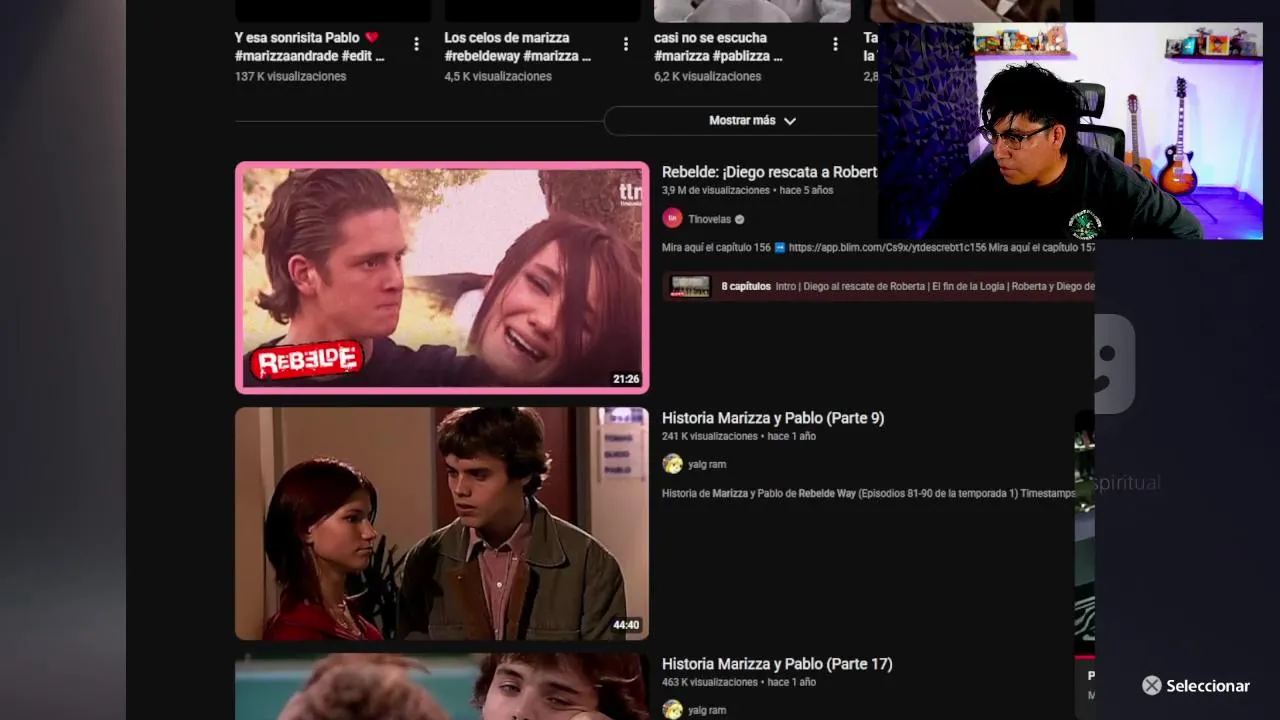The height and width of the screenshot is (720, 1280).
Task: Play Historia Marizza y Pablo Parte 17 thumbnail
Action: click(442, 687)
